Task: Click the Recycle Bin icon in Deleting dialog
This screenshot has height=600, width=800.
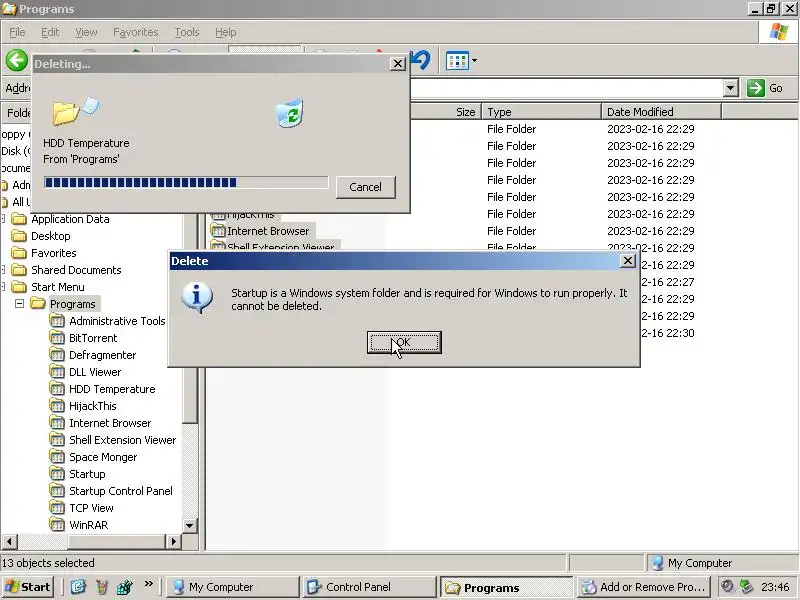Action: [290, 113]
